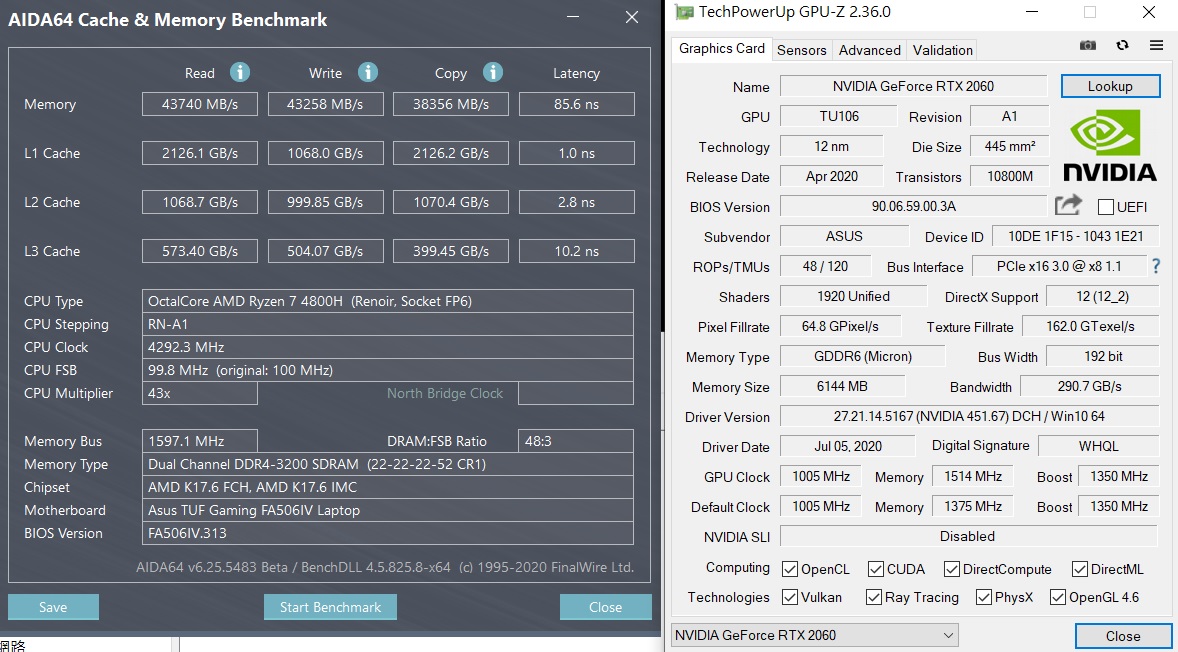Click the Pixel Fillrate value 64.8 GPixel/s
1178x652 pixels.
pyautogui.click(x=840, y=326)
